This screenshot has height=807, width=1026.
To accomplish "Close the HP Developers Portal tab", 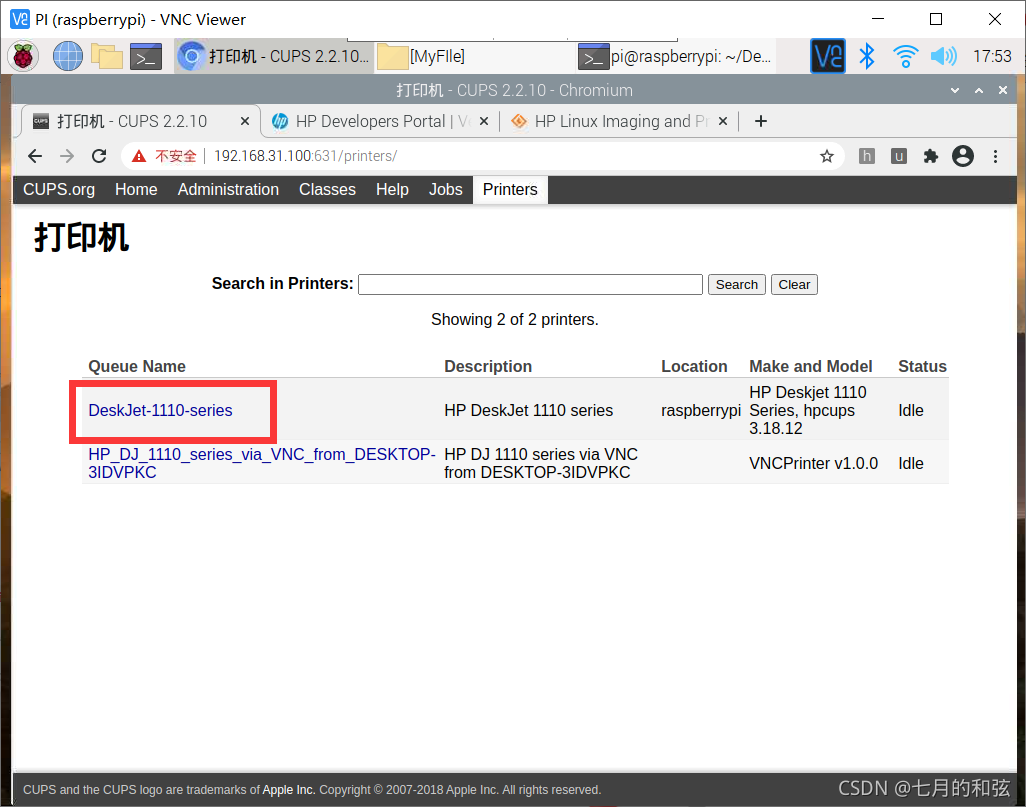I will tap(484, 121).
